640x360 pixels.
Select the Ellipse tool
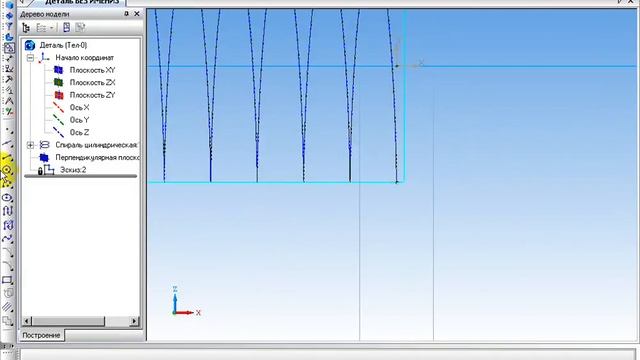7,198
